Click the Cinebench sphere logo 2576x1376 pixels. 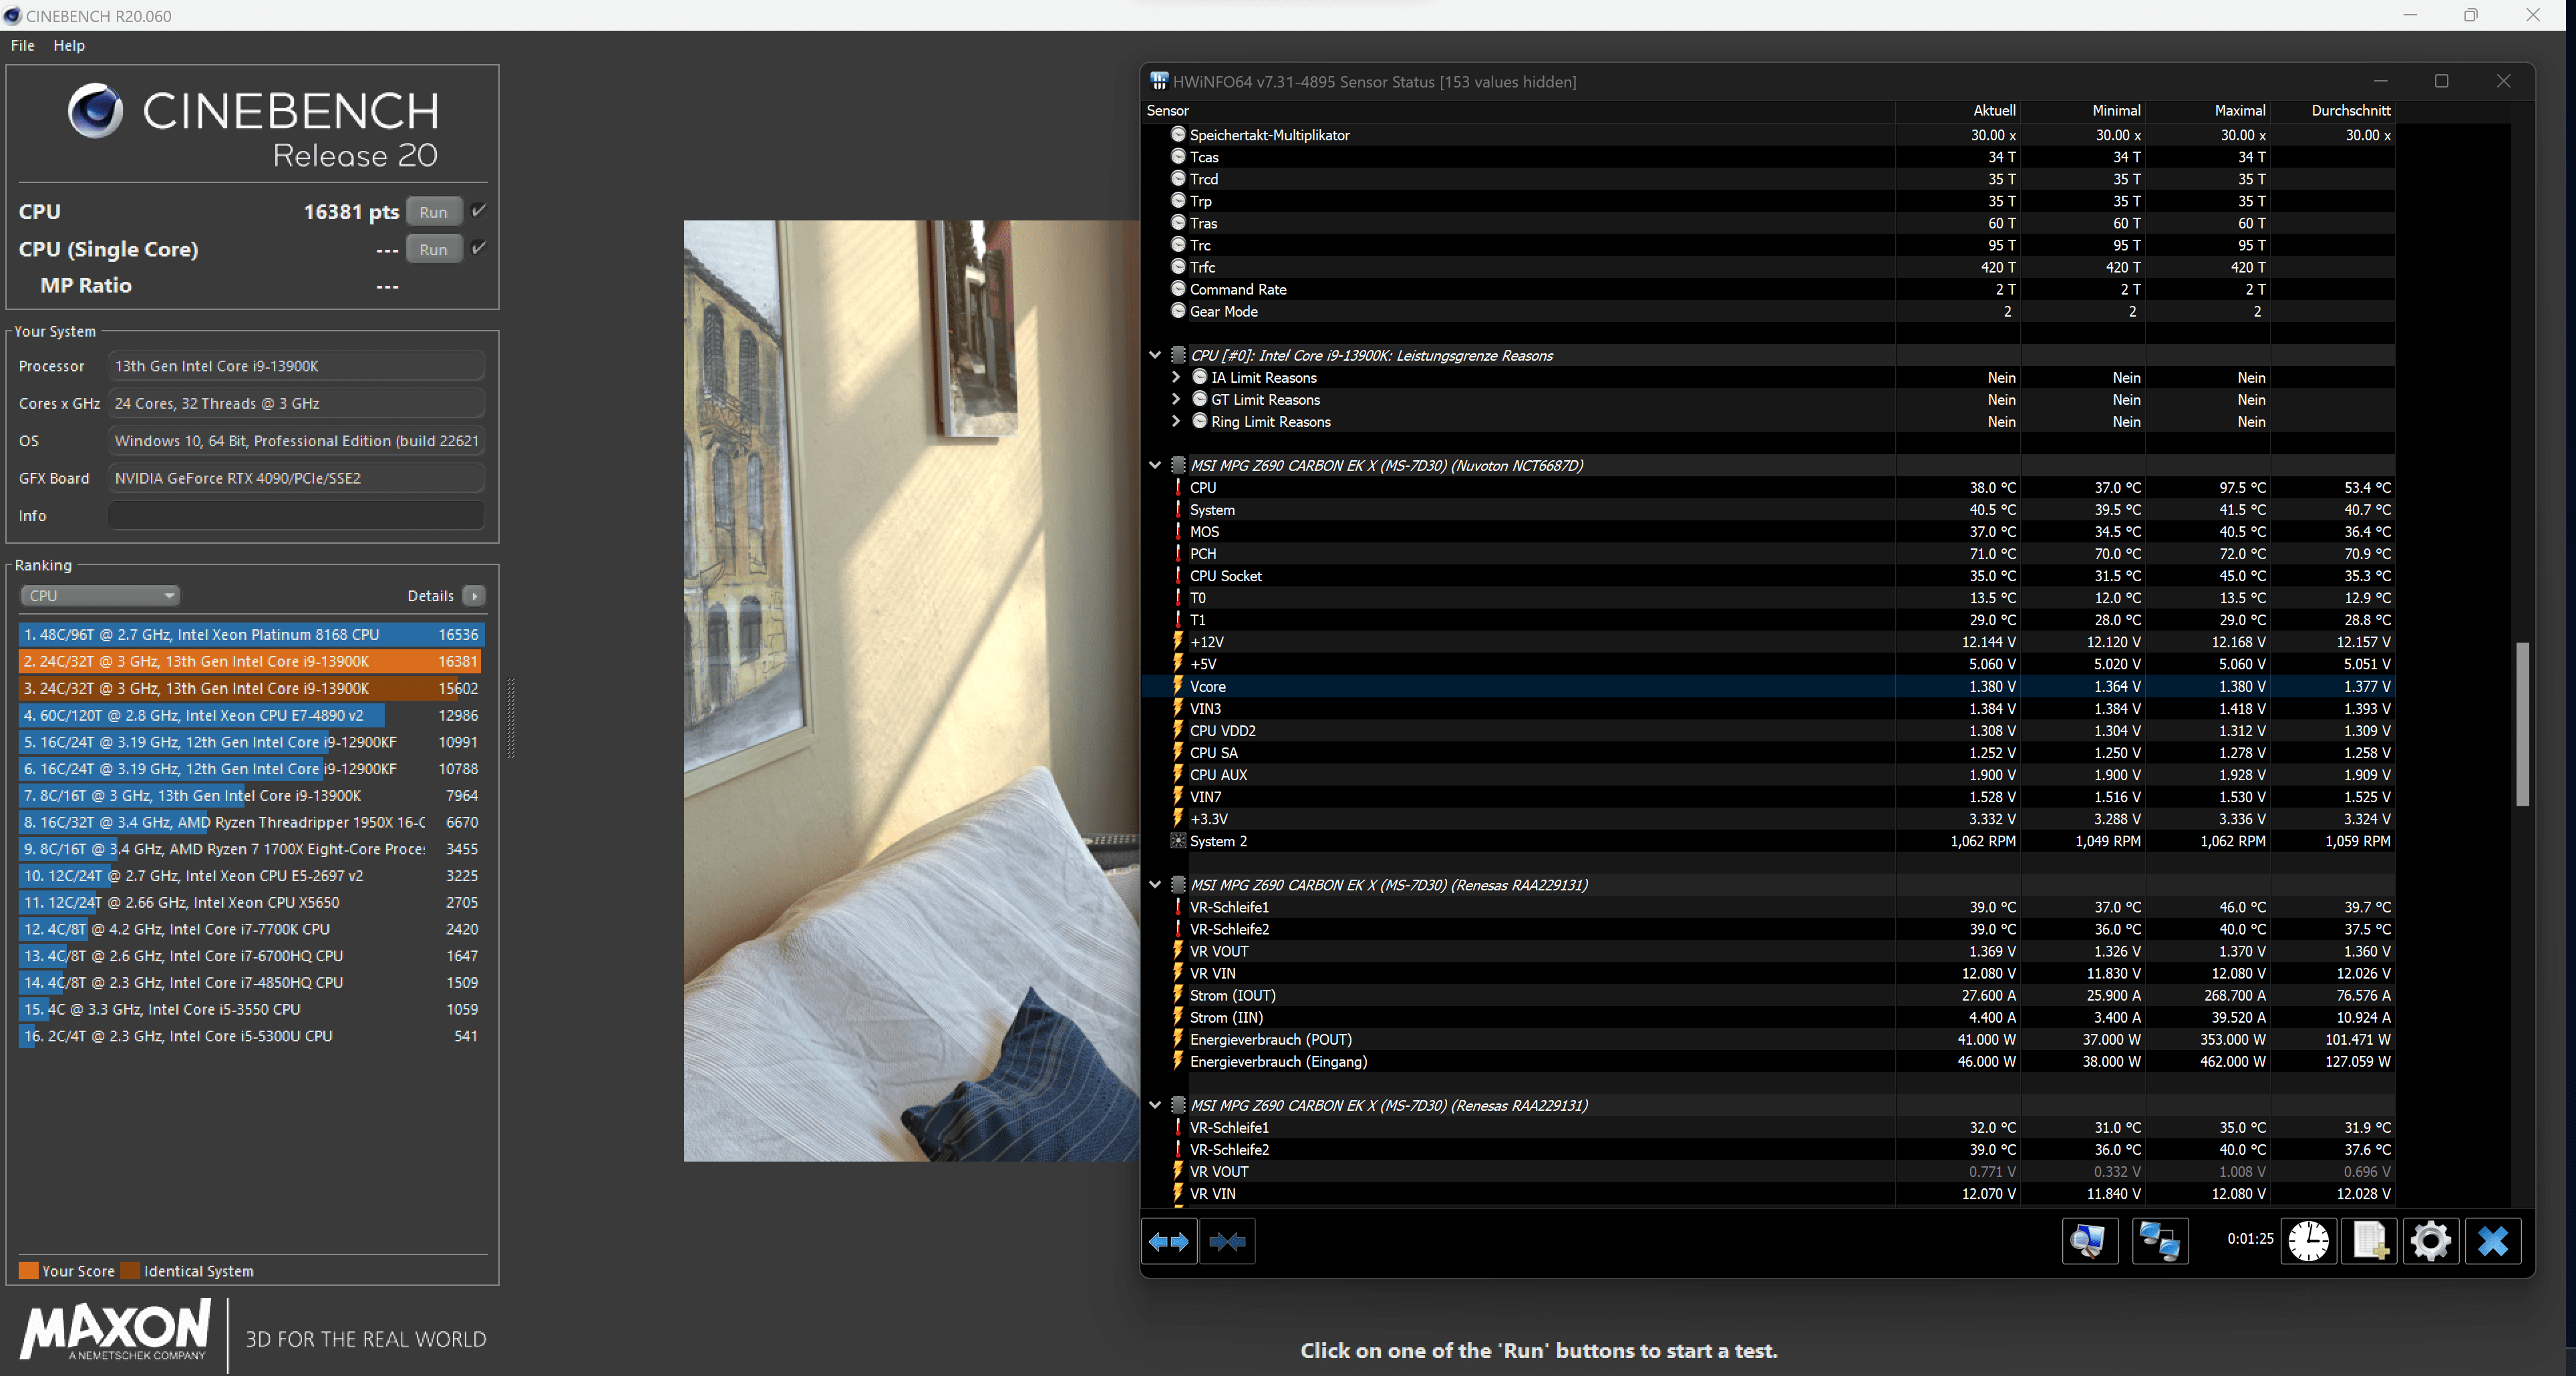pos(95,110)
